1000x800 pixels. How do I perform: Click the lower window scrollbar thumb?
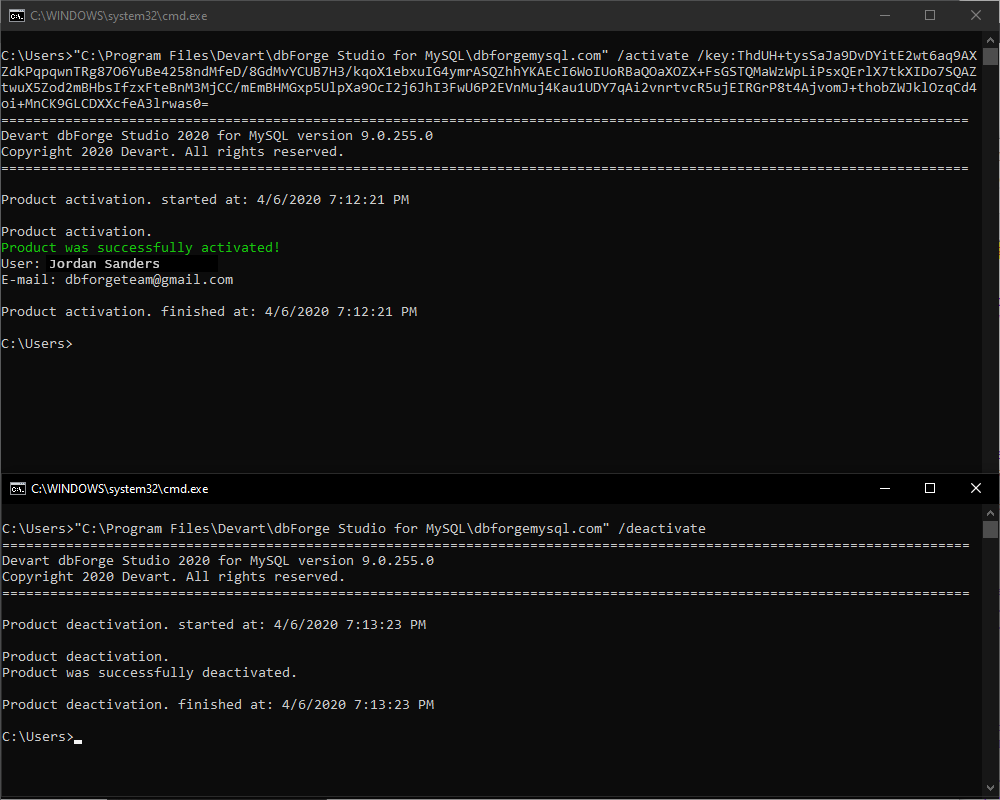[990, 530]
